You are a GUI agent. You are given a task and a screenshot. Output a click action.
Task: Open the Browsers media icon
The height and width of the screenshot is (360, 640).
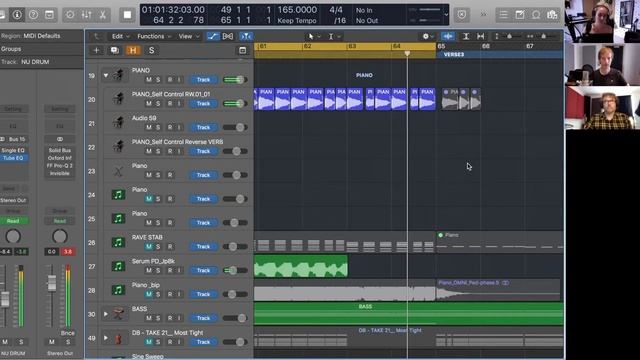(552, 15)
